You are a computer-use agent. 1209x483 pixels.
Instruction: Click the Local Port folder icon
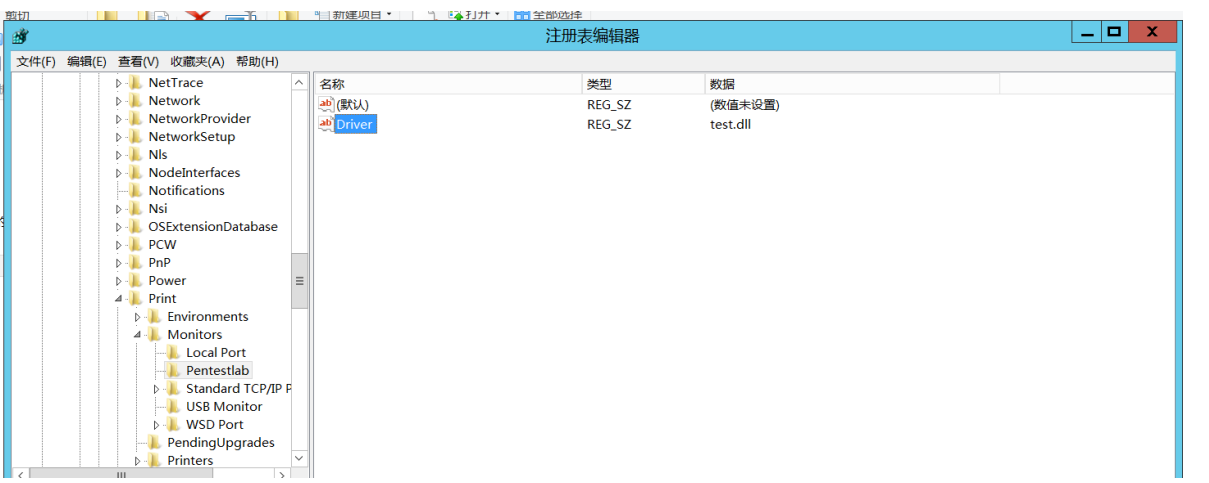[x=173, y=352]
